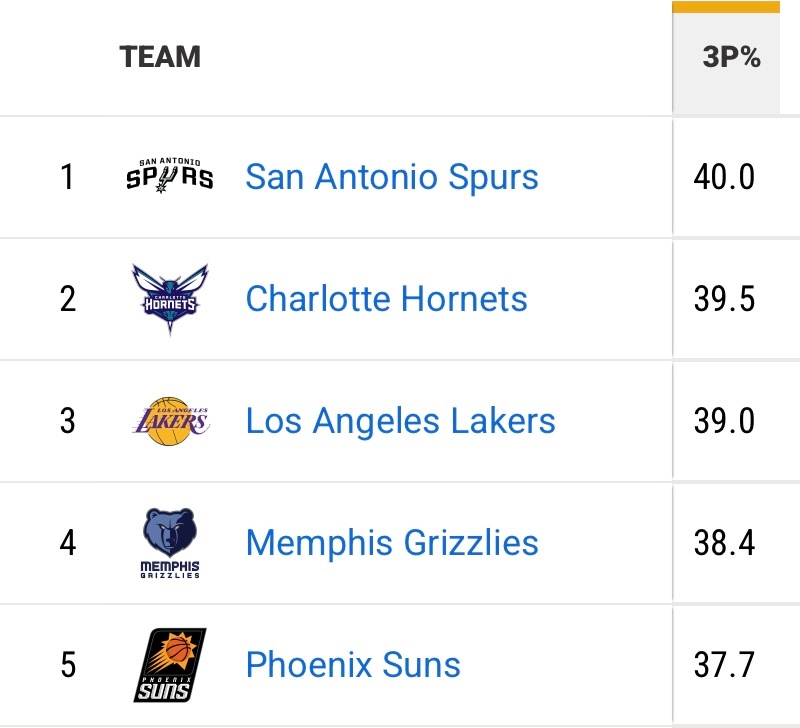
Task: Open the Memphis Grizzlies team link
Action: [x=392, y=543]
